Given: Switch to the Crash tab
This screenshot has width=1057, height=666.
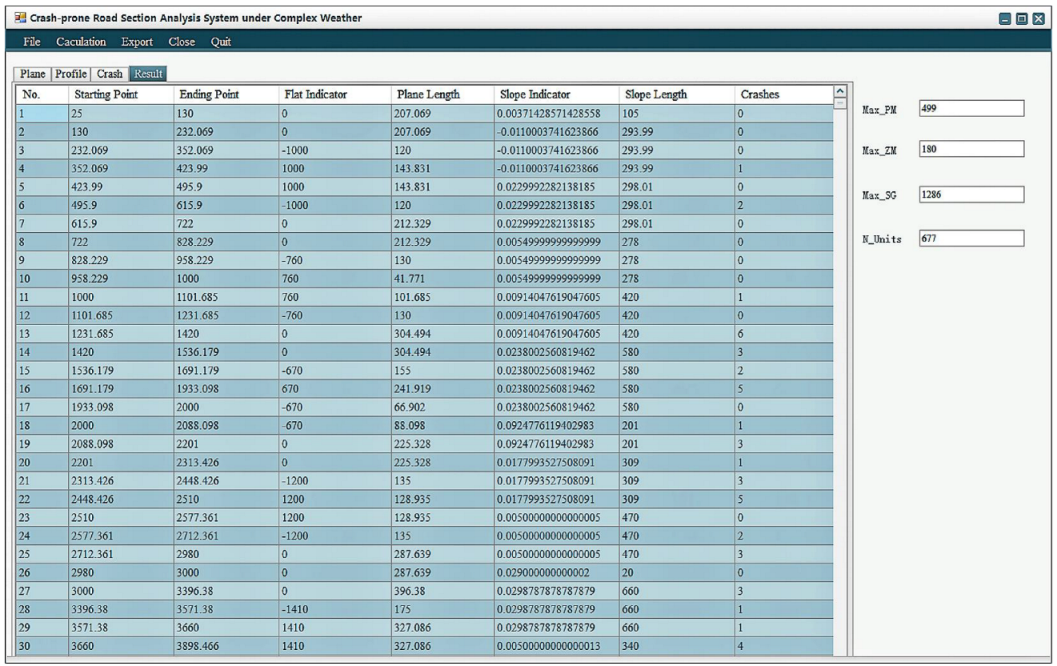Looking at the screenshot, I should 110,74.
